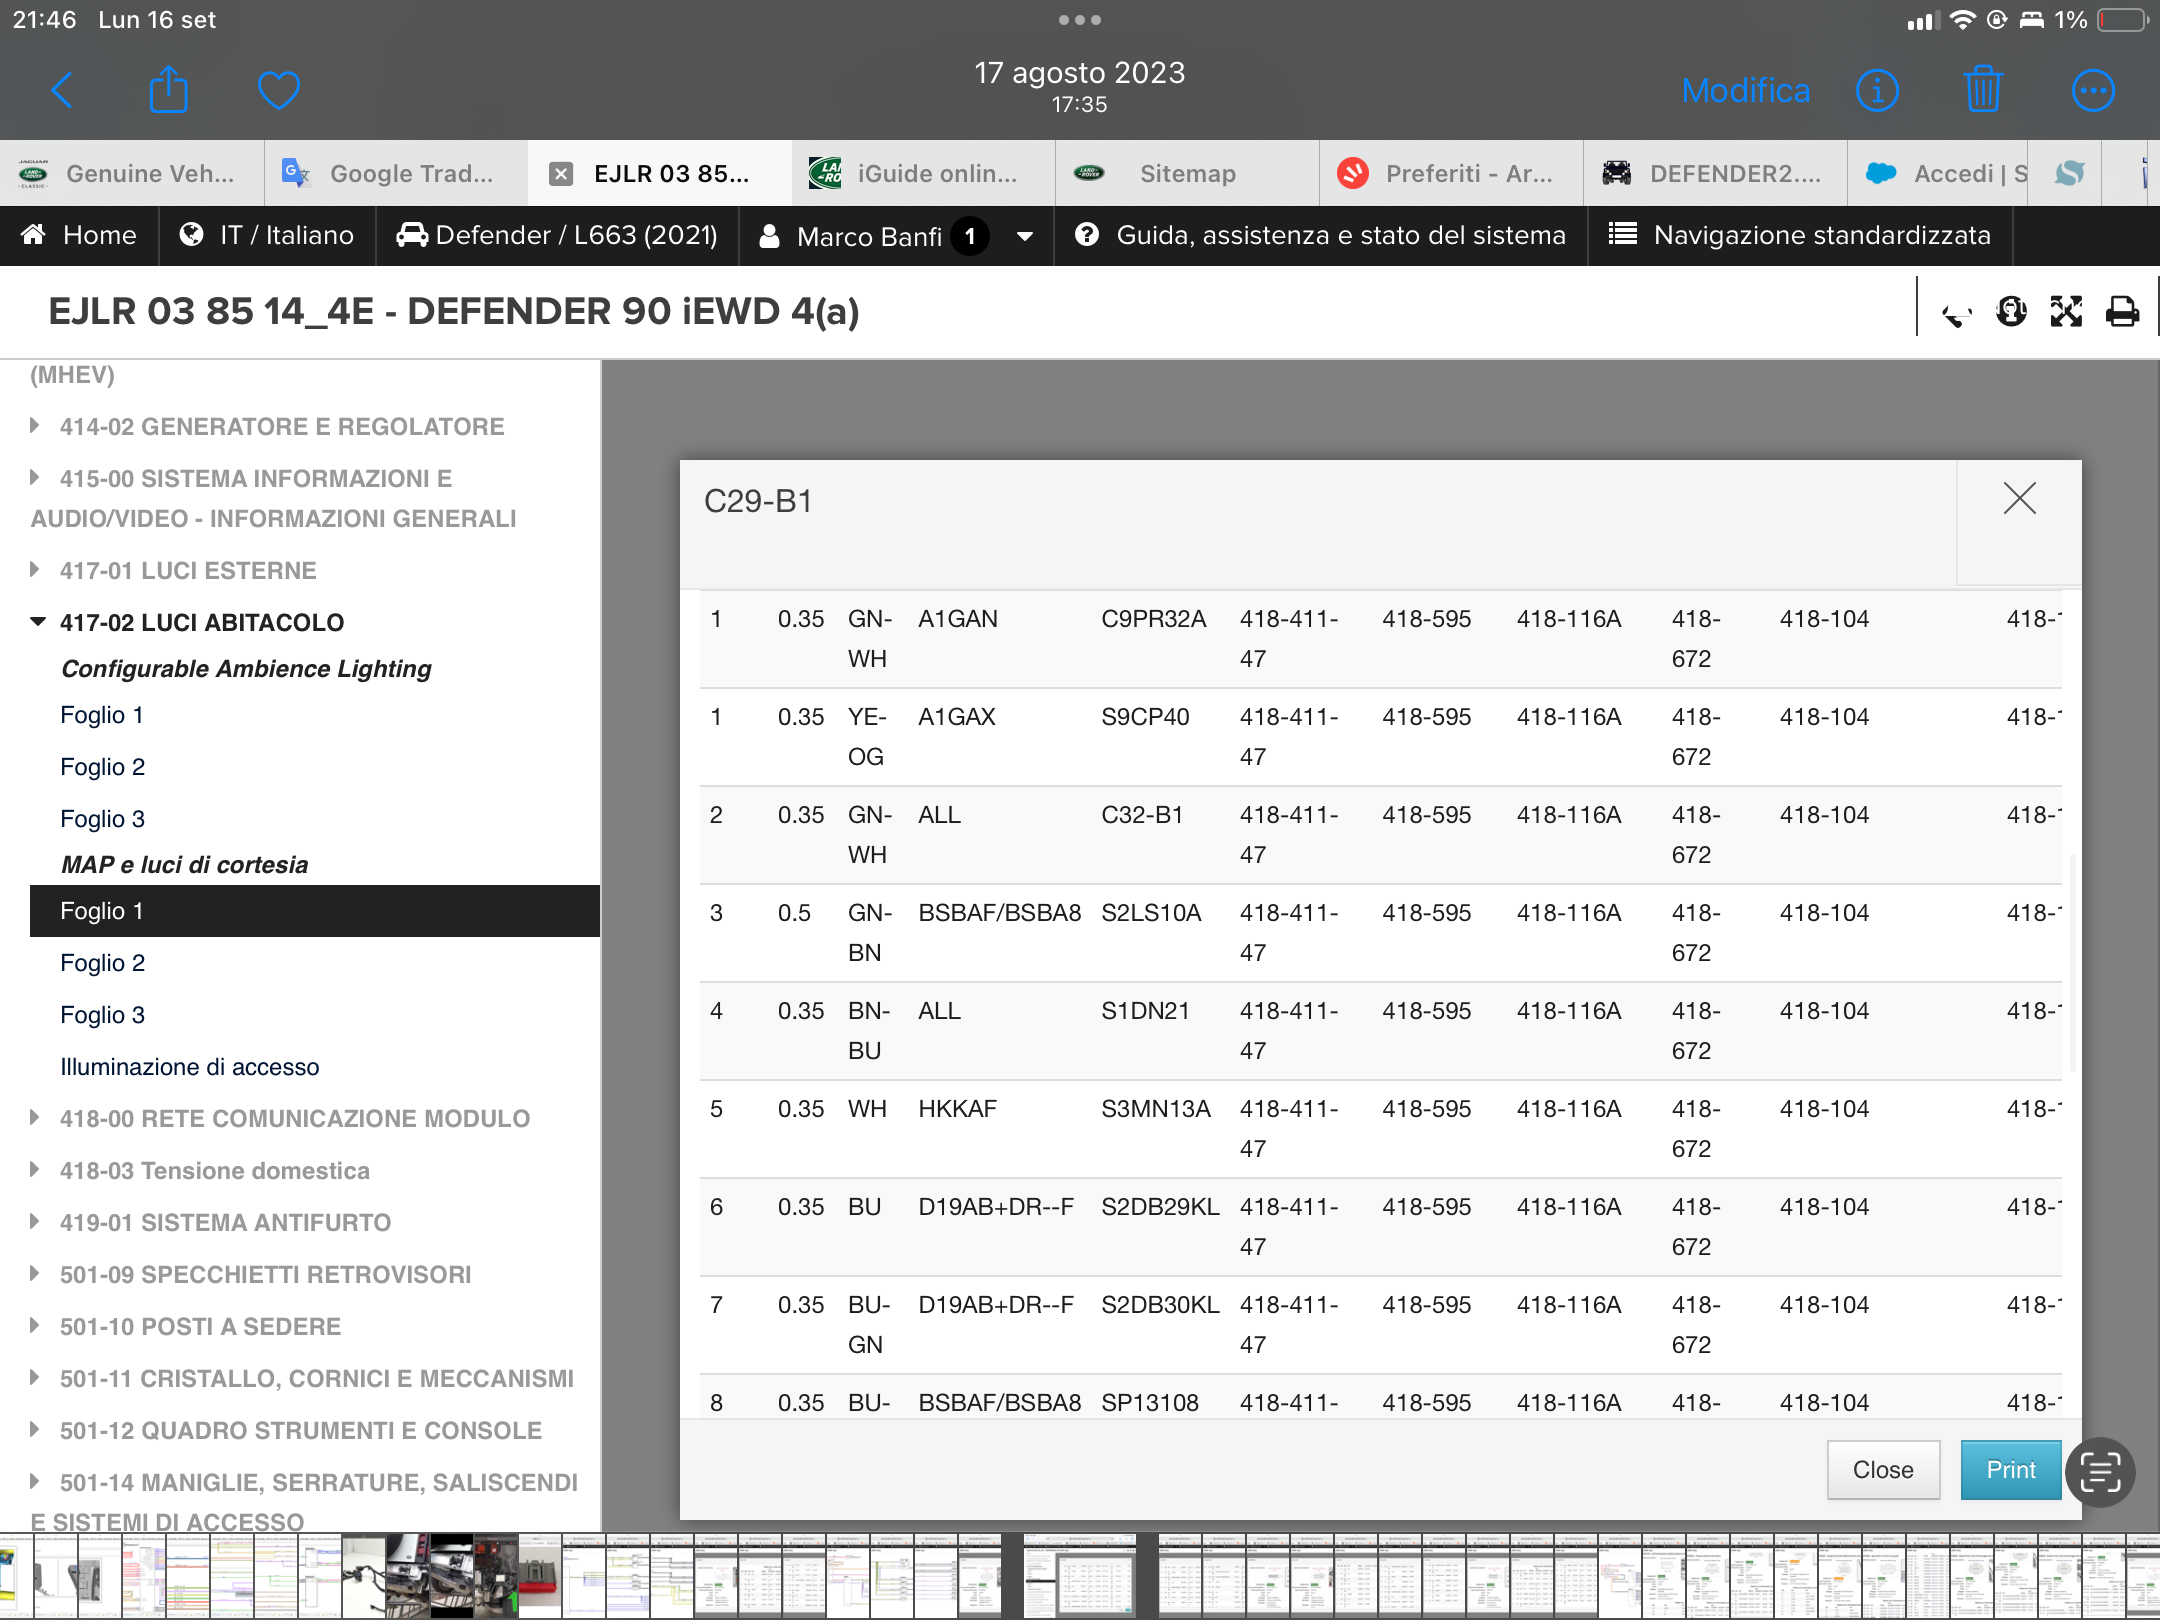
Task: Tap the trash delete icon
Action: click(x=1983, y=90)
